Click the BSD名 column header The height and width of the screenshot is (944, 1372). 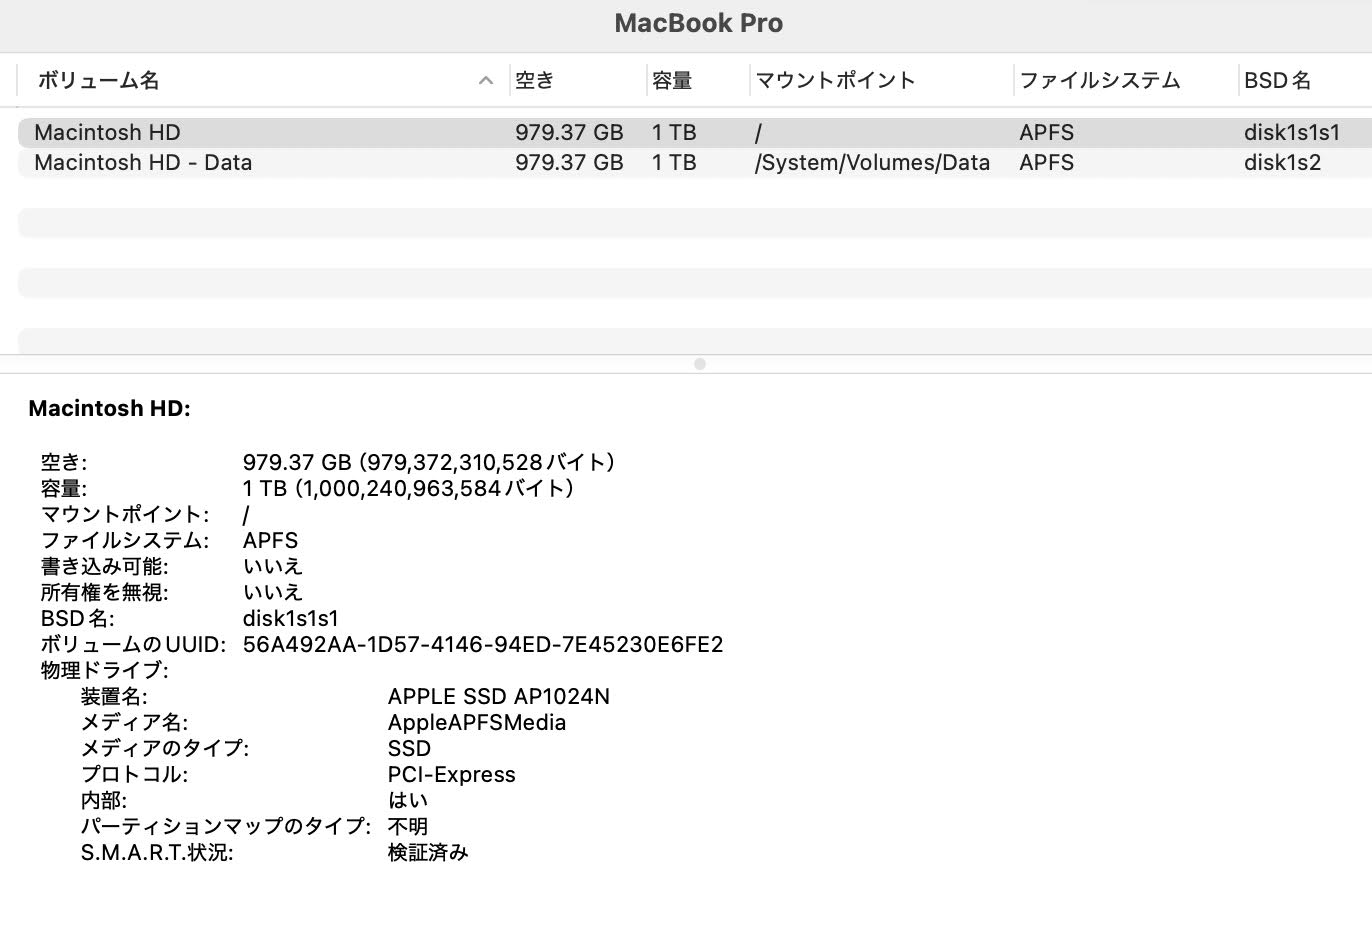point(1277,81)
